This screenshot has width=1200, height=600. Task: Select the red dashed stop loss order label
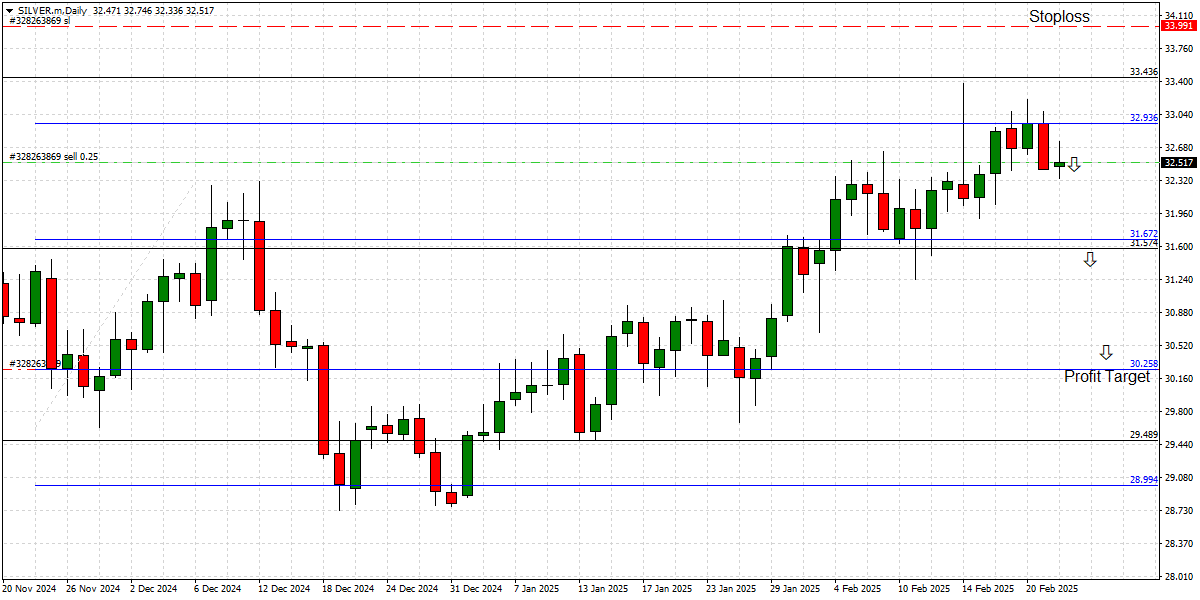click(x=40, y=21)
